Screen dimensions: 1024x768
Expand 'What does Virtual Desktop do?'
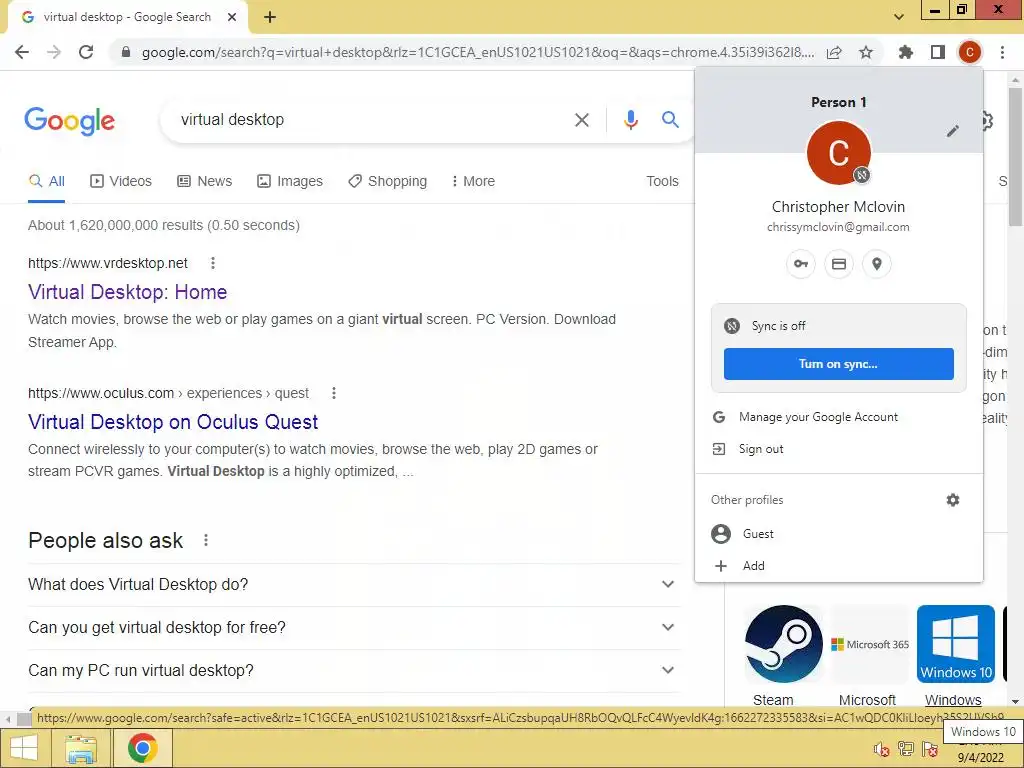[353, 584]
